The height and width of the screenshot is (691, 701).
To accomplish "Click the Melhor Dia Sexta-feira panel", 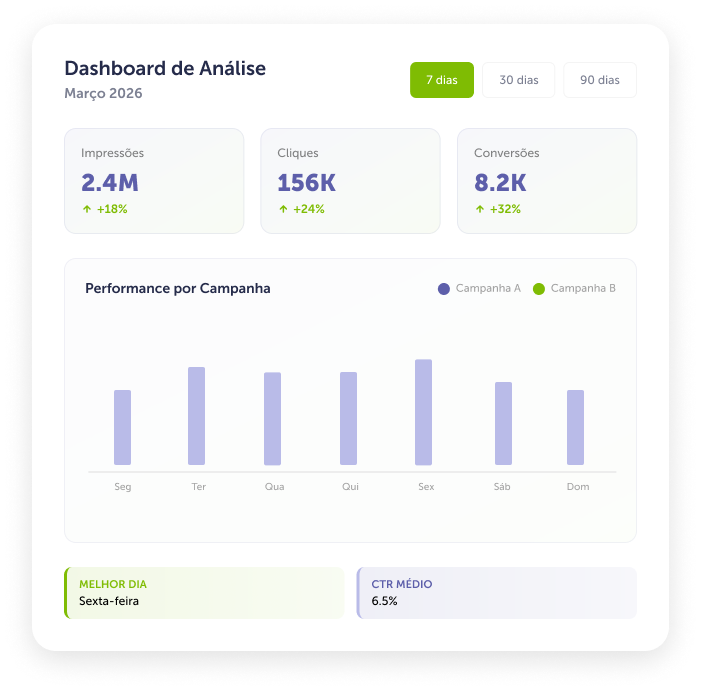I will [x=204, y=593].
